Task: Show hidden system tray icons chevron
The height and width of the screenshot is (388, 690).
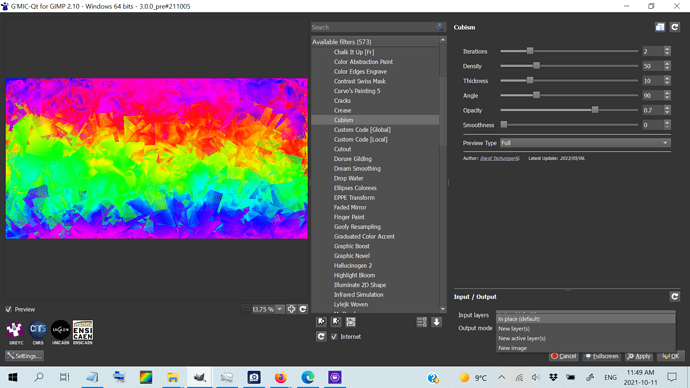Action: [502, 377]
